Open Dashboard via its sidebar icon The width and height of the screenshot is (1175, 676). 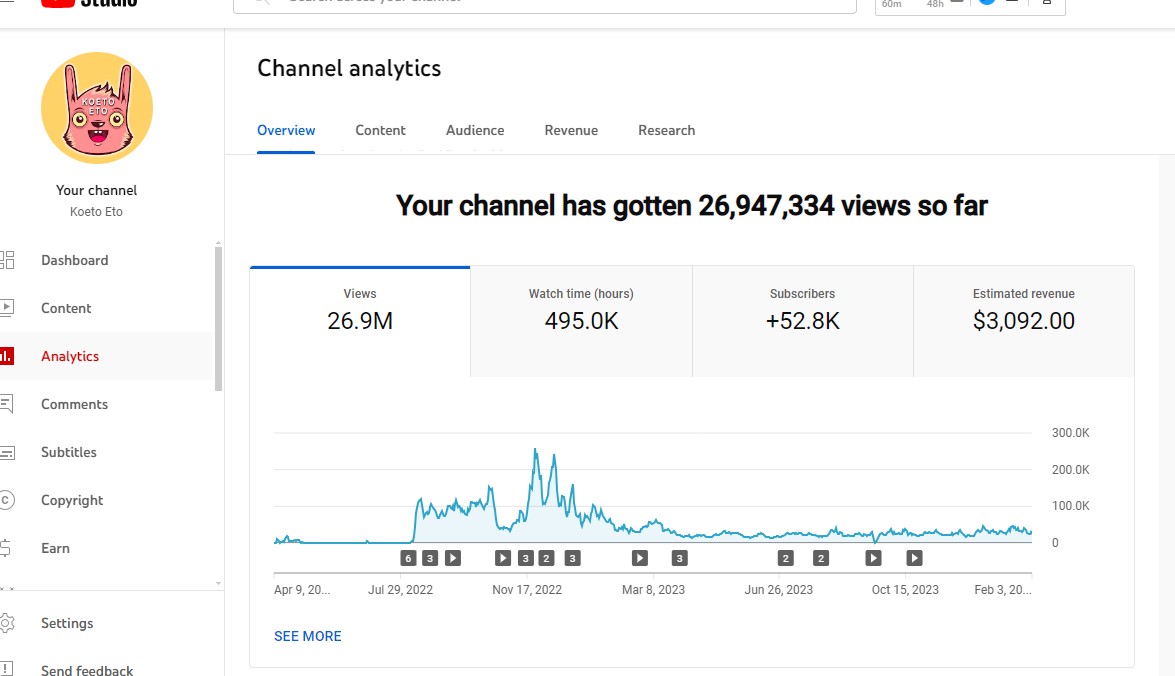[7, 260]
